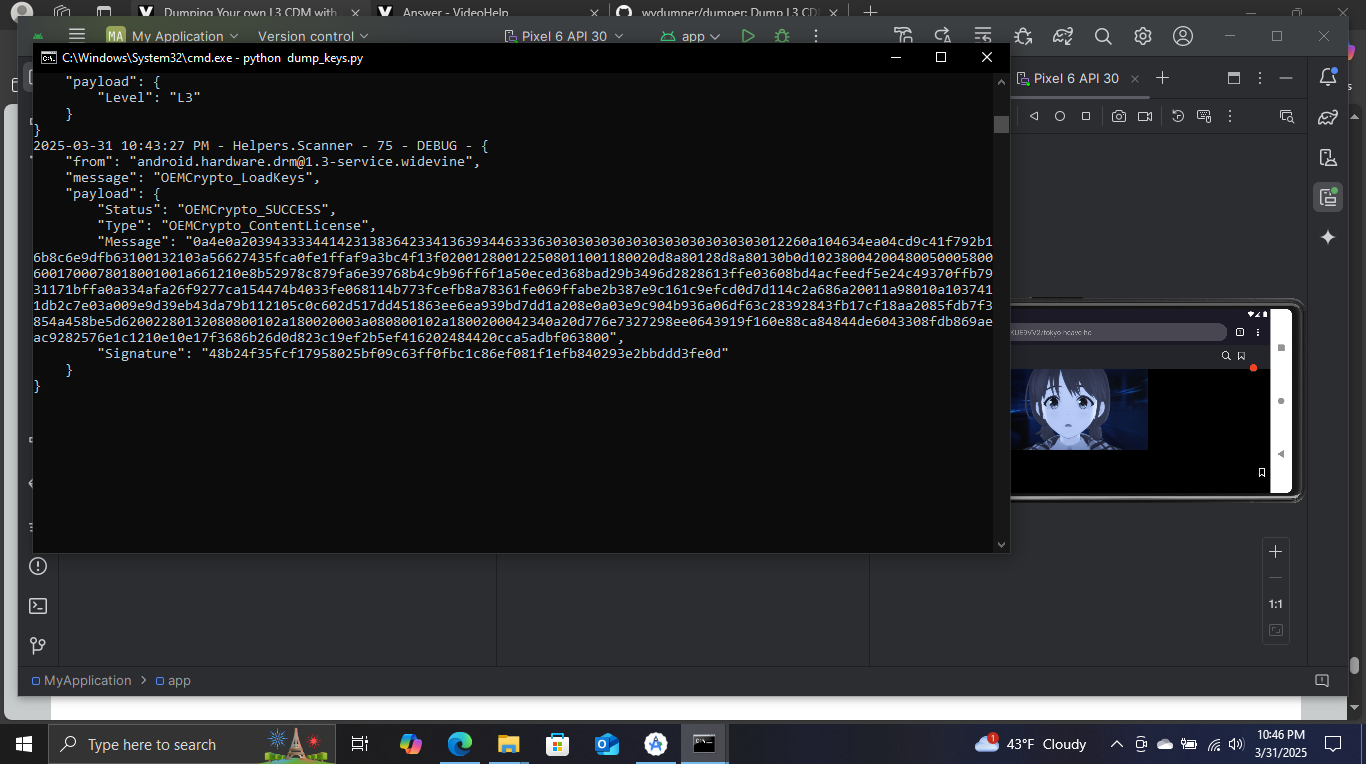
Task: Open emulator browser three-dot menu
Action: click(1256, 333)
